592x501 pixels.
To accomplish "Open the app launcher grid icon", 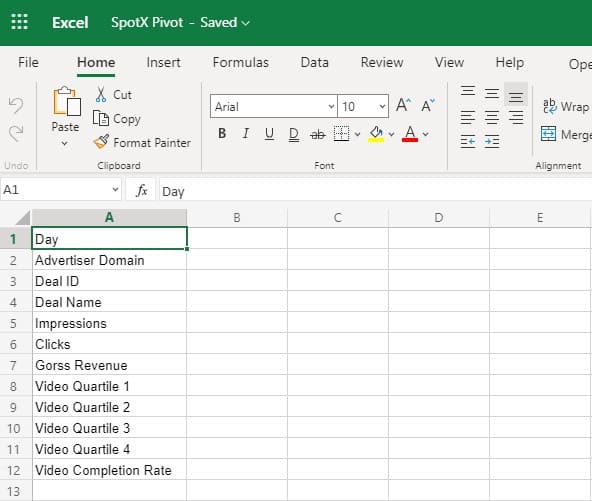I will (19, 22).
